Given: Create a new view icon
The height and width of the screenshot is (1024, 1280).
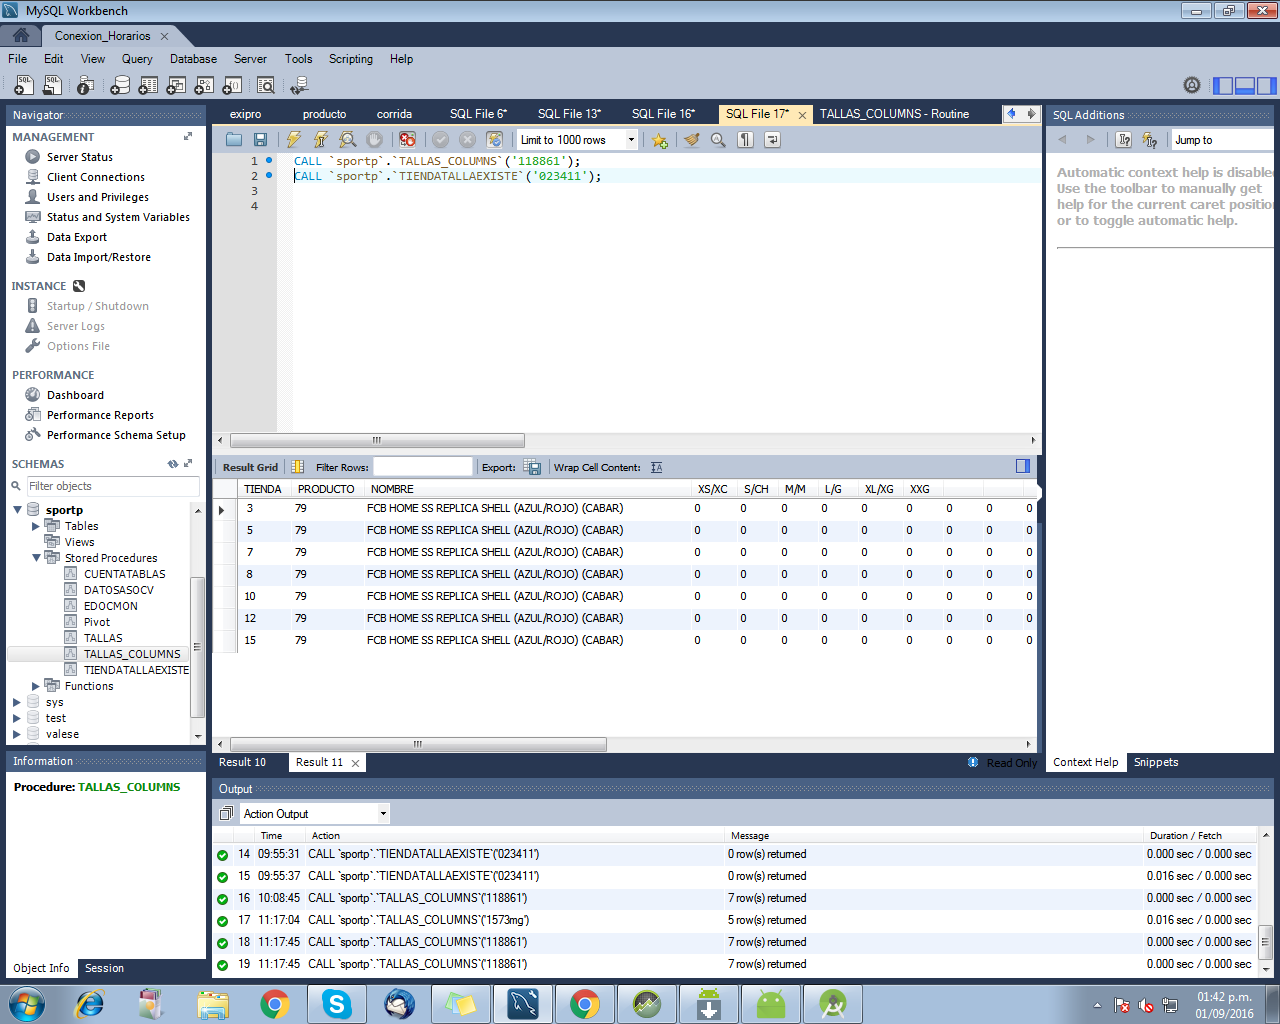Looking at the screenshot, I should (x=176, y=86).
